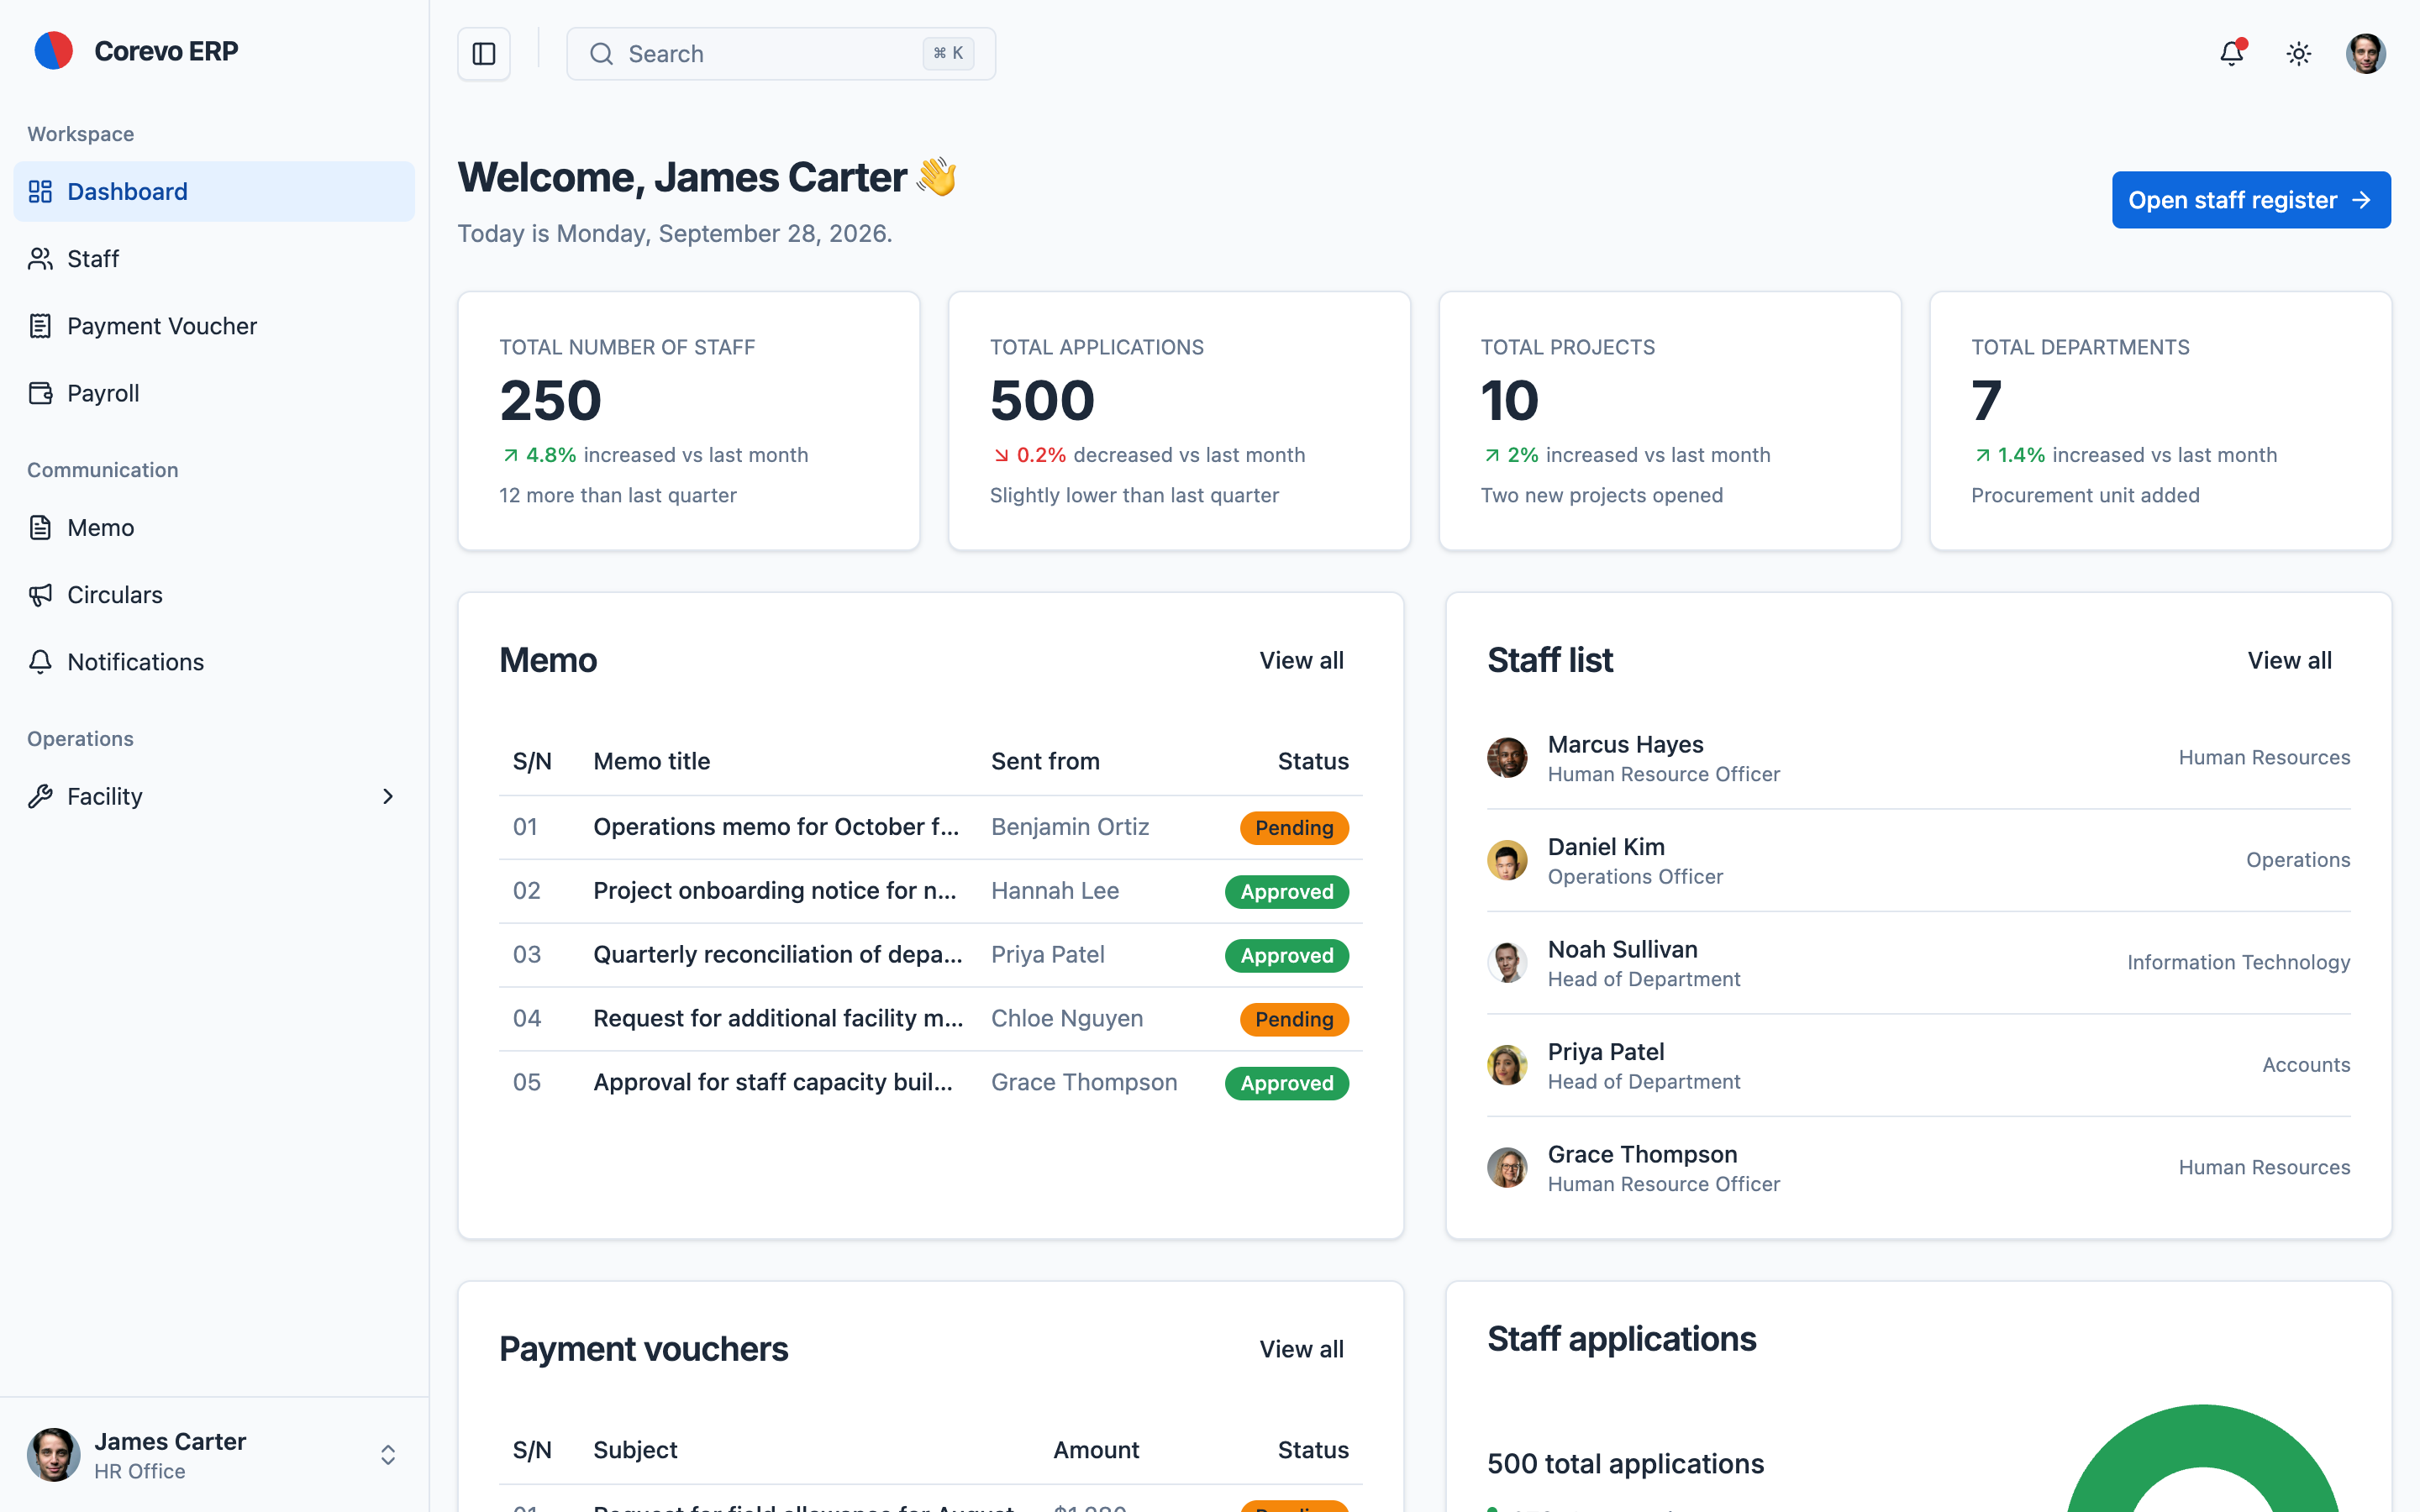Open memo 'Request for additional facility m...'
Image resolution: width=2420 pixels, height=1512 pixels.
point(778,1019)
